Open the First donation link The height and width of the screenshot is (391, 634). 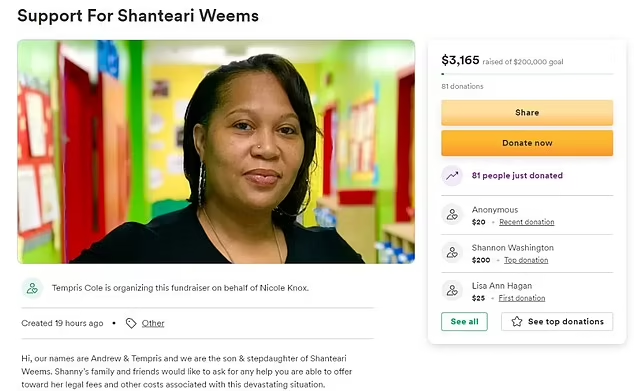(522, 298)
